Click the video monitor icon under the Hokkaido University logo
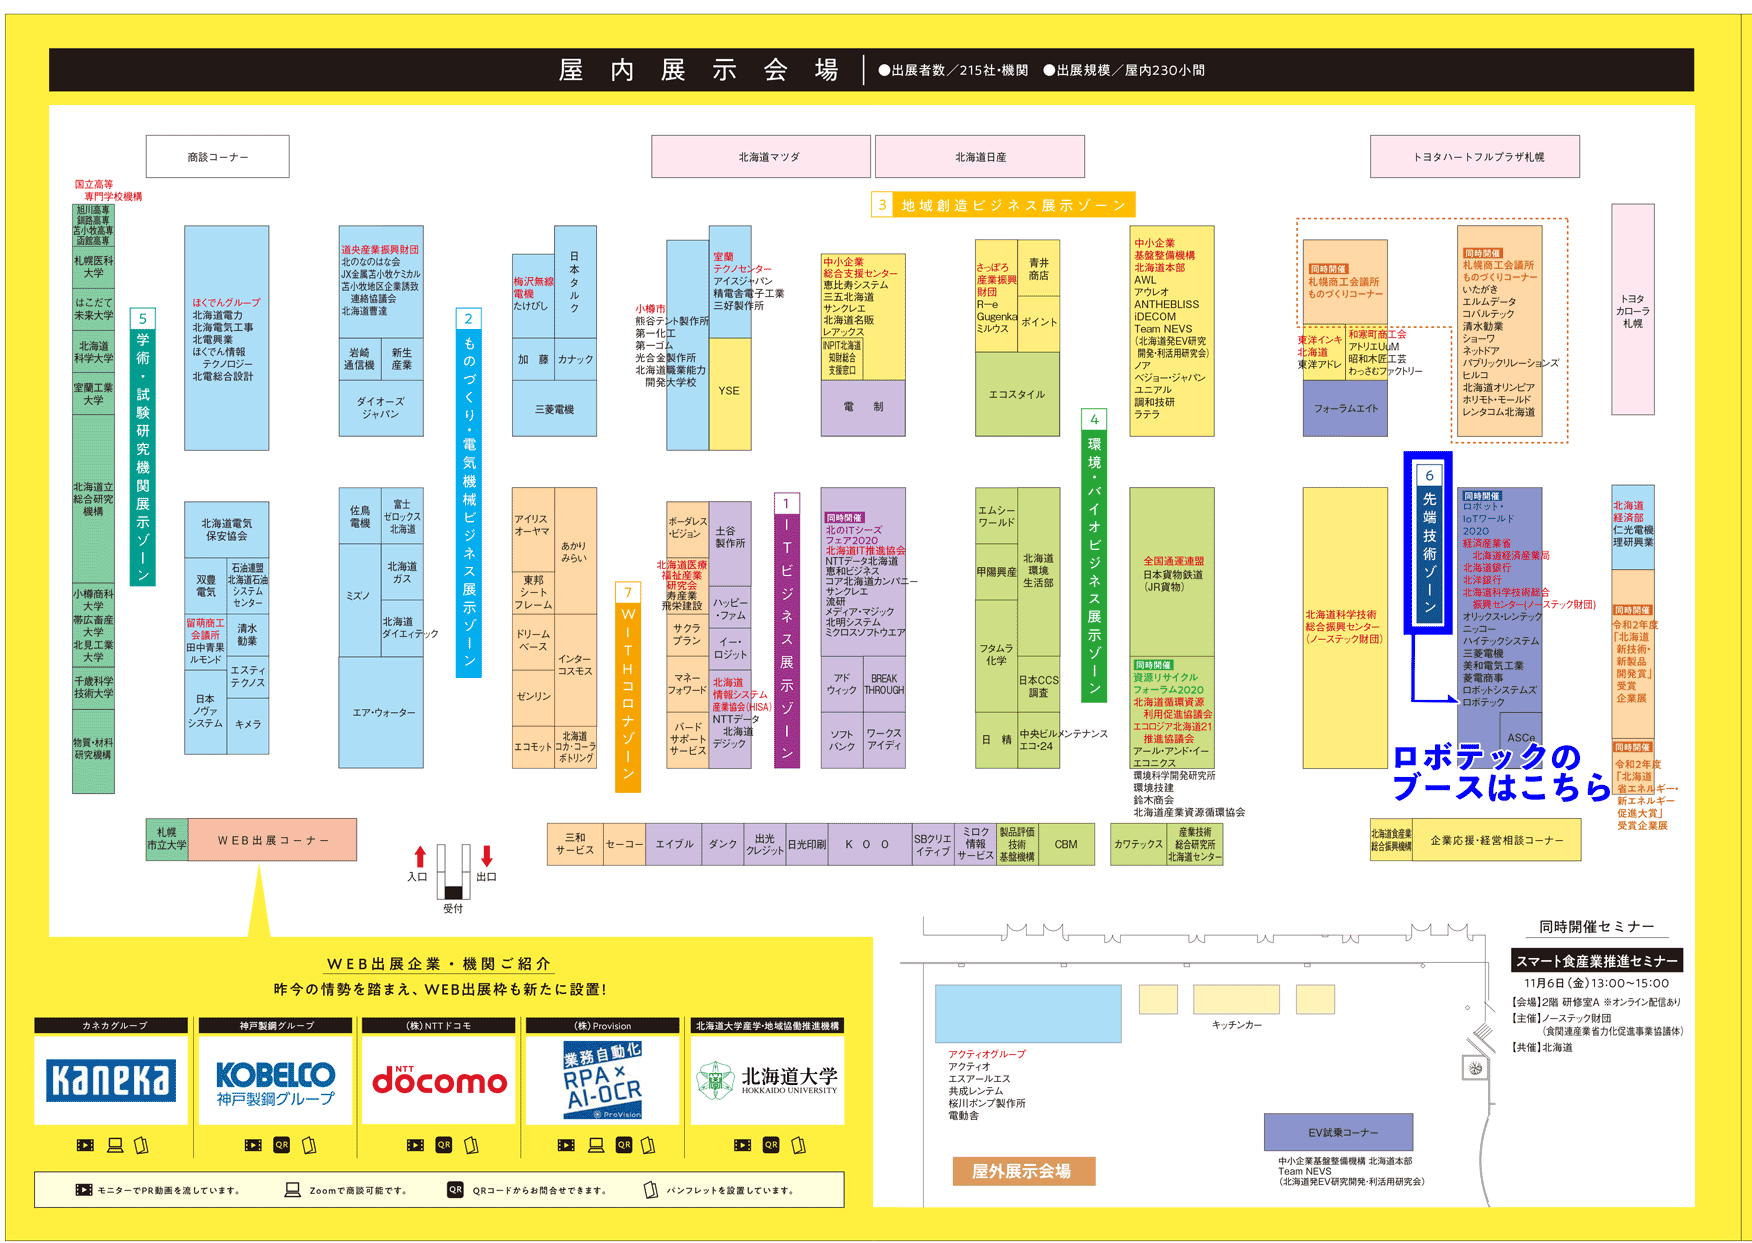 [742, 1145]
